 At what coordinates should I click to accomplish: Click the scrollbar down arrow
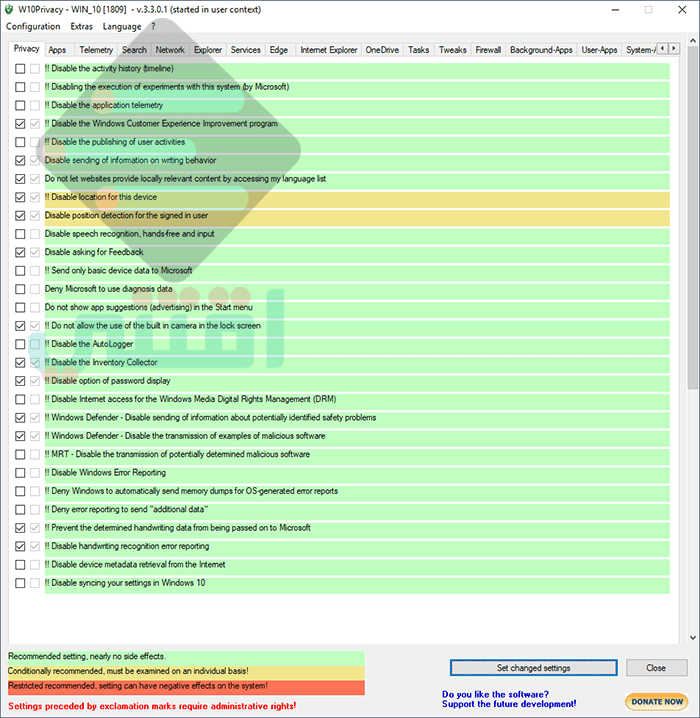pyautogui.click(x=693, y=637)
